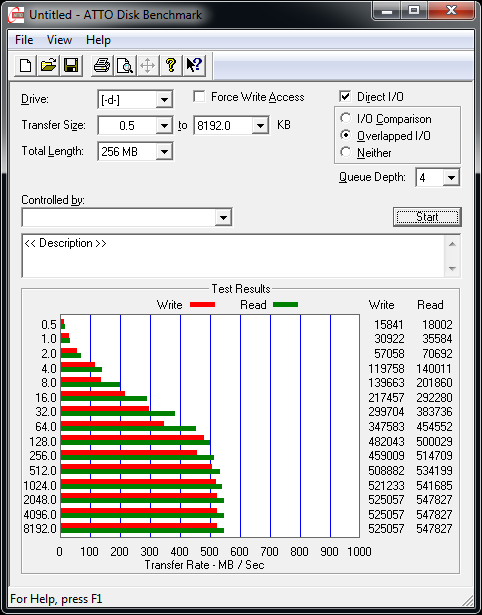The image size is (482, 615).
Task: Start the benchmark with the Start button
Action: [427, 217]
